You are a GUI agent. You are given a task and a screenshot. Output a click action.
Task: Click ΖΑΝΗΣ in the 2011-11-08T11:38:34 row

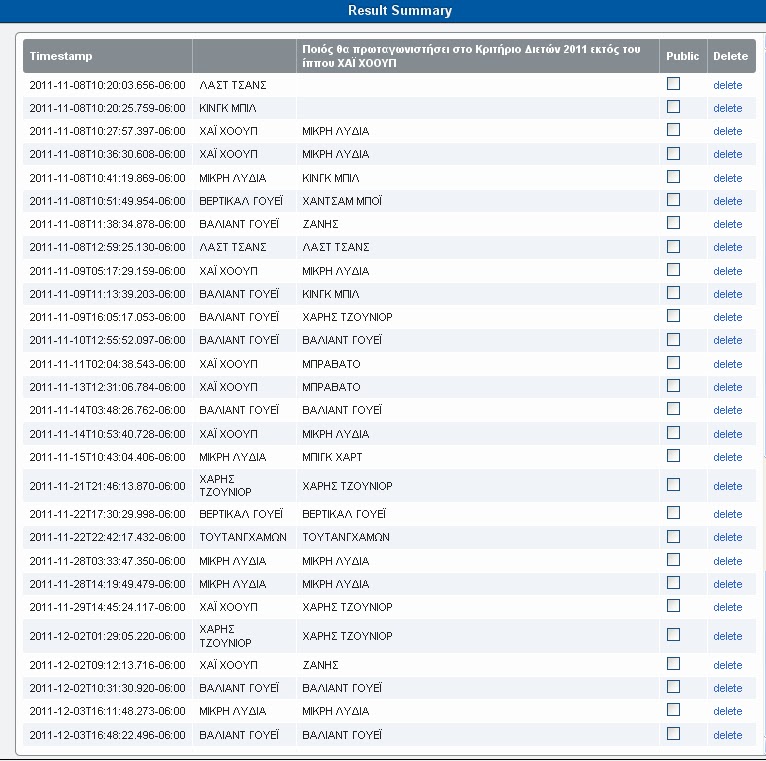[x=320, y=224]
